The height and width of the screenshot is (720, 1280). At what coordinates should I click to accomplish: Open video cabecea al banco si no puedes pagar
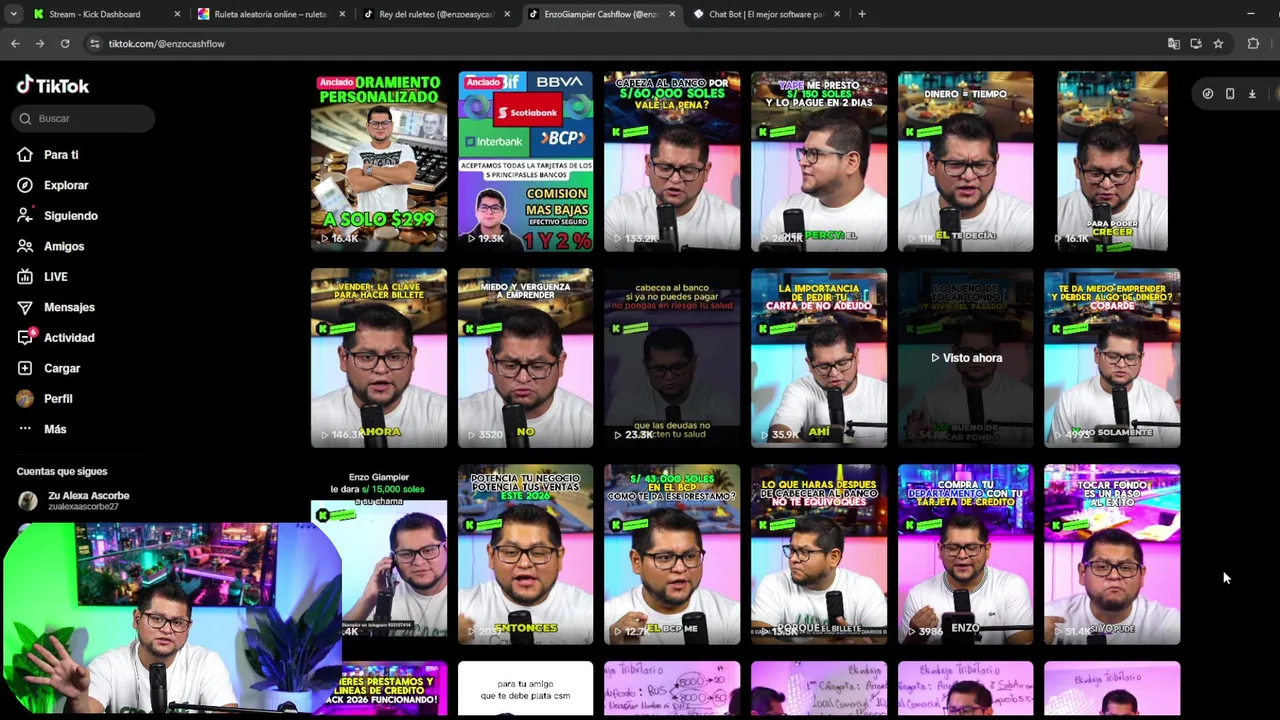pos(672,357)
